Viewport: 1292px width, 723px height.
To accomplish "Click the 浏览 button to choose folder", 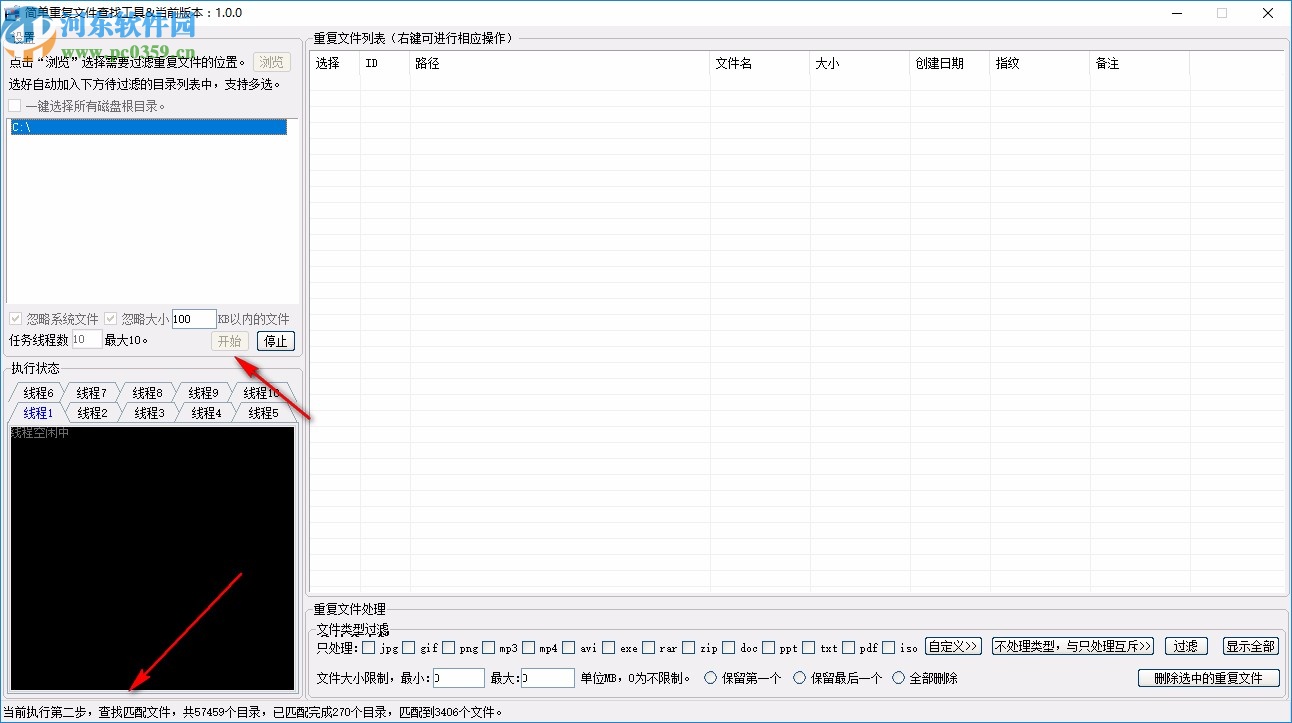I will click(271, 61).
